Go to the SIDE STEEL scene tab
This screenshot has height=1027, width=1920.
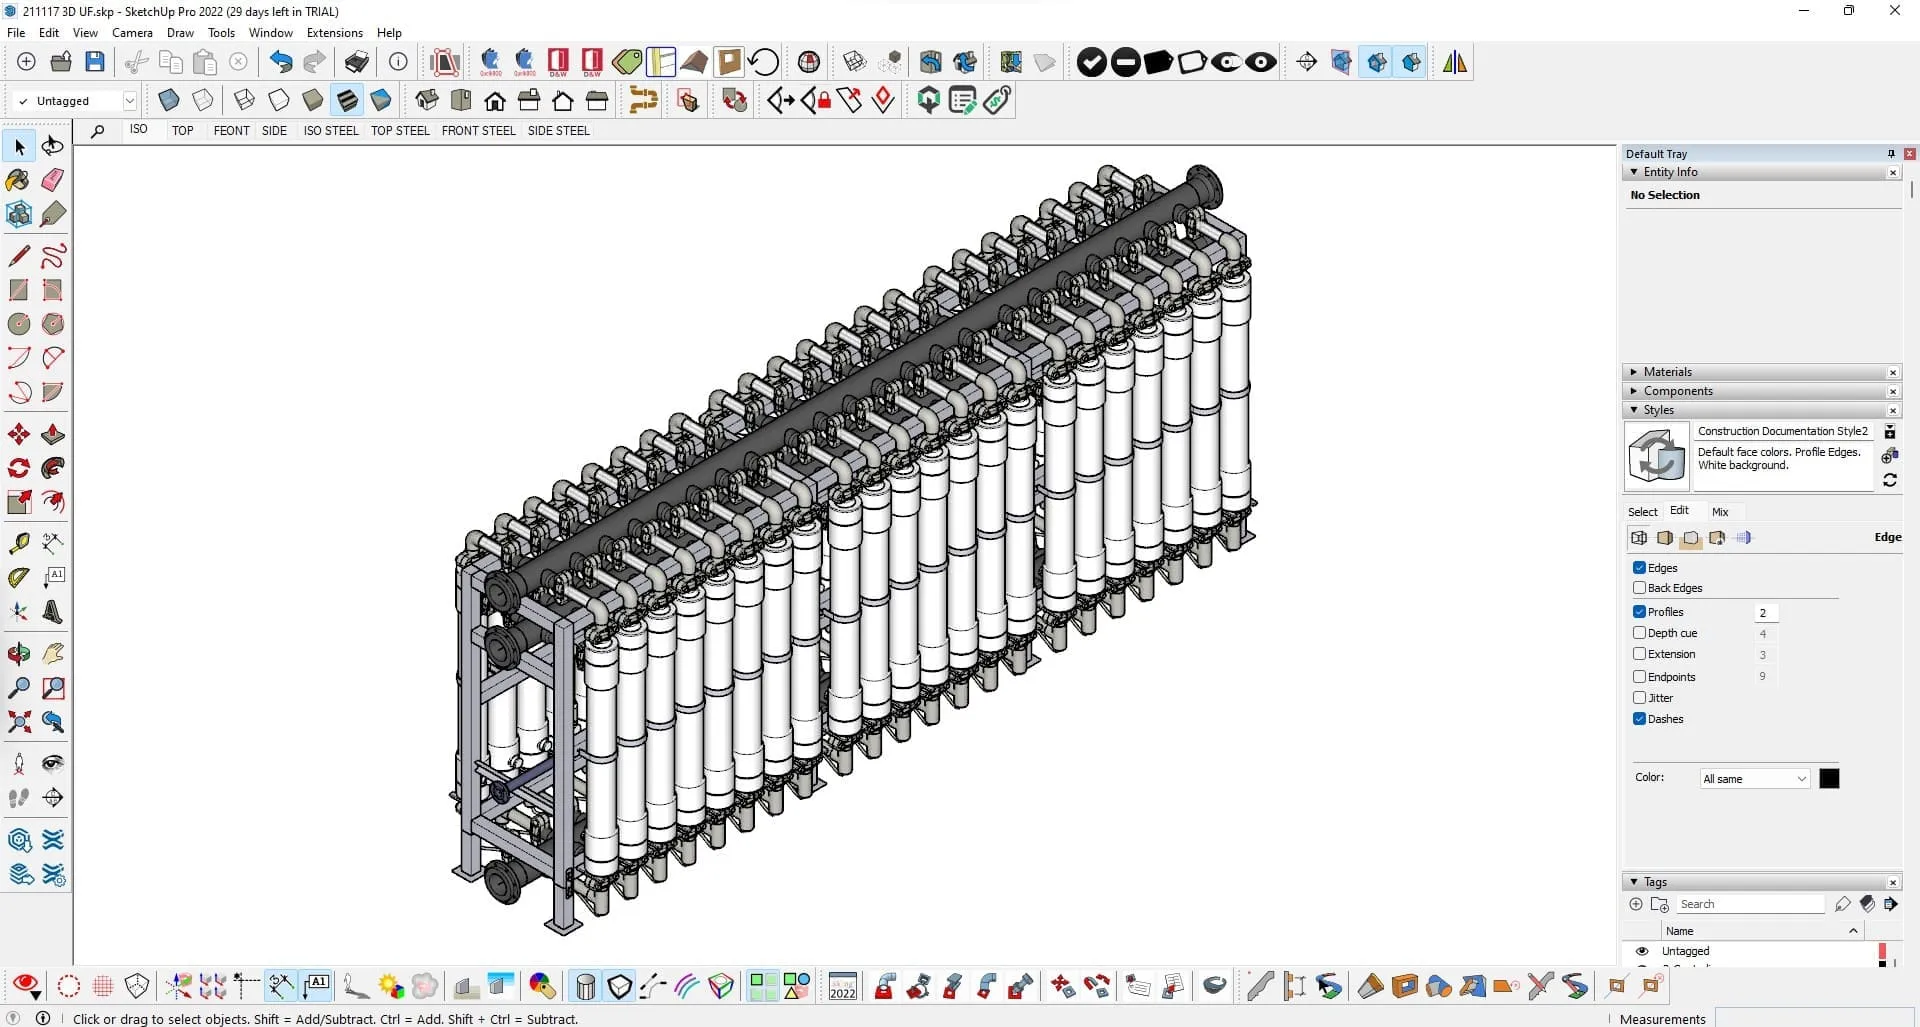coord(558,131)
